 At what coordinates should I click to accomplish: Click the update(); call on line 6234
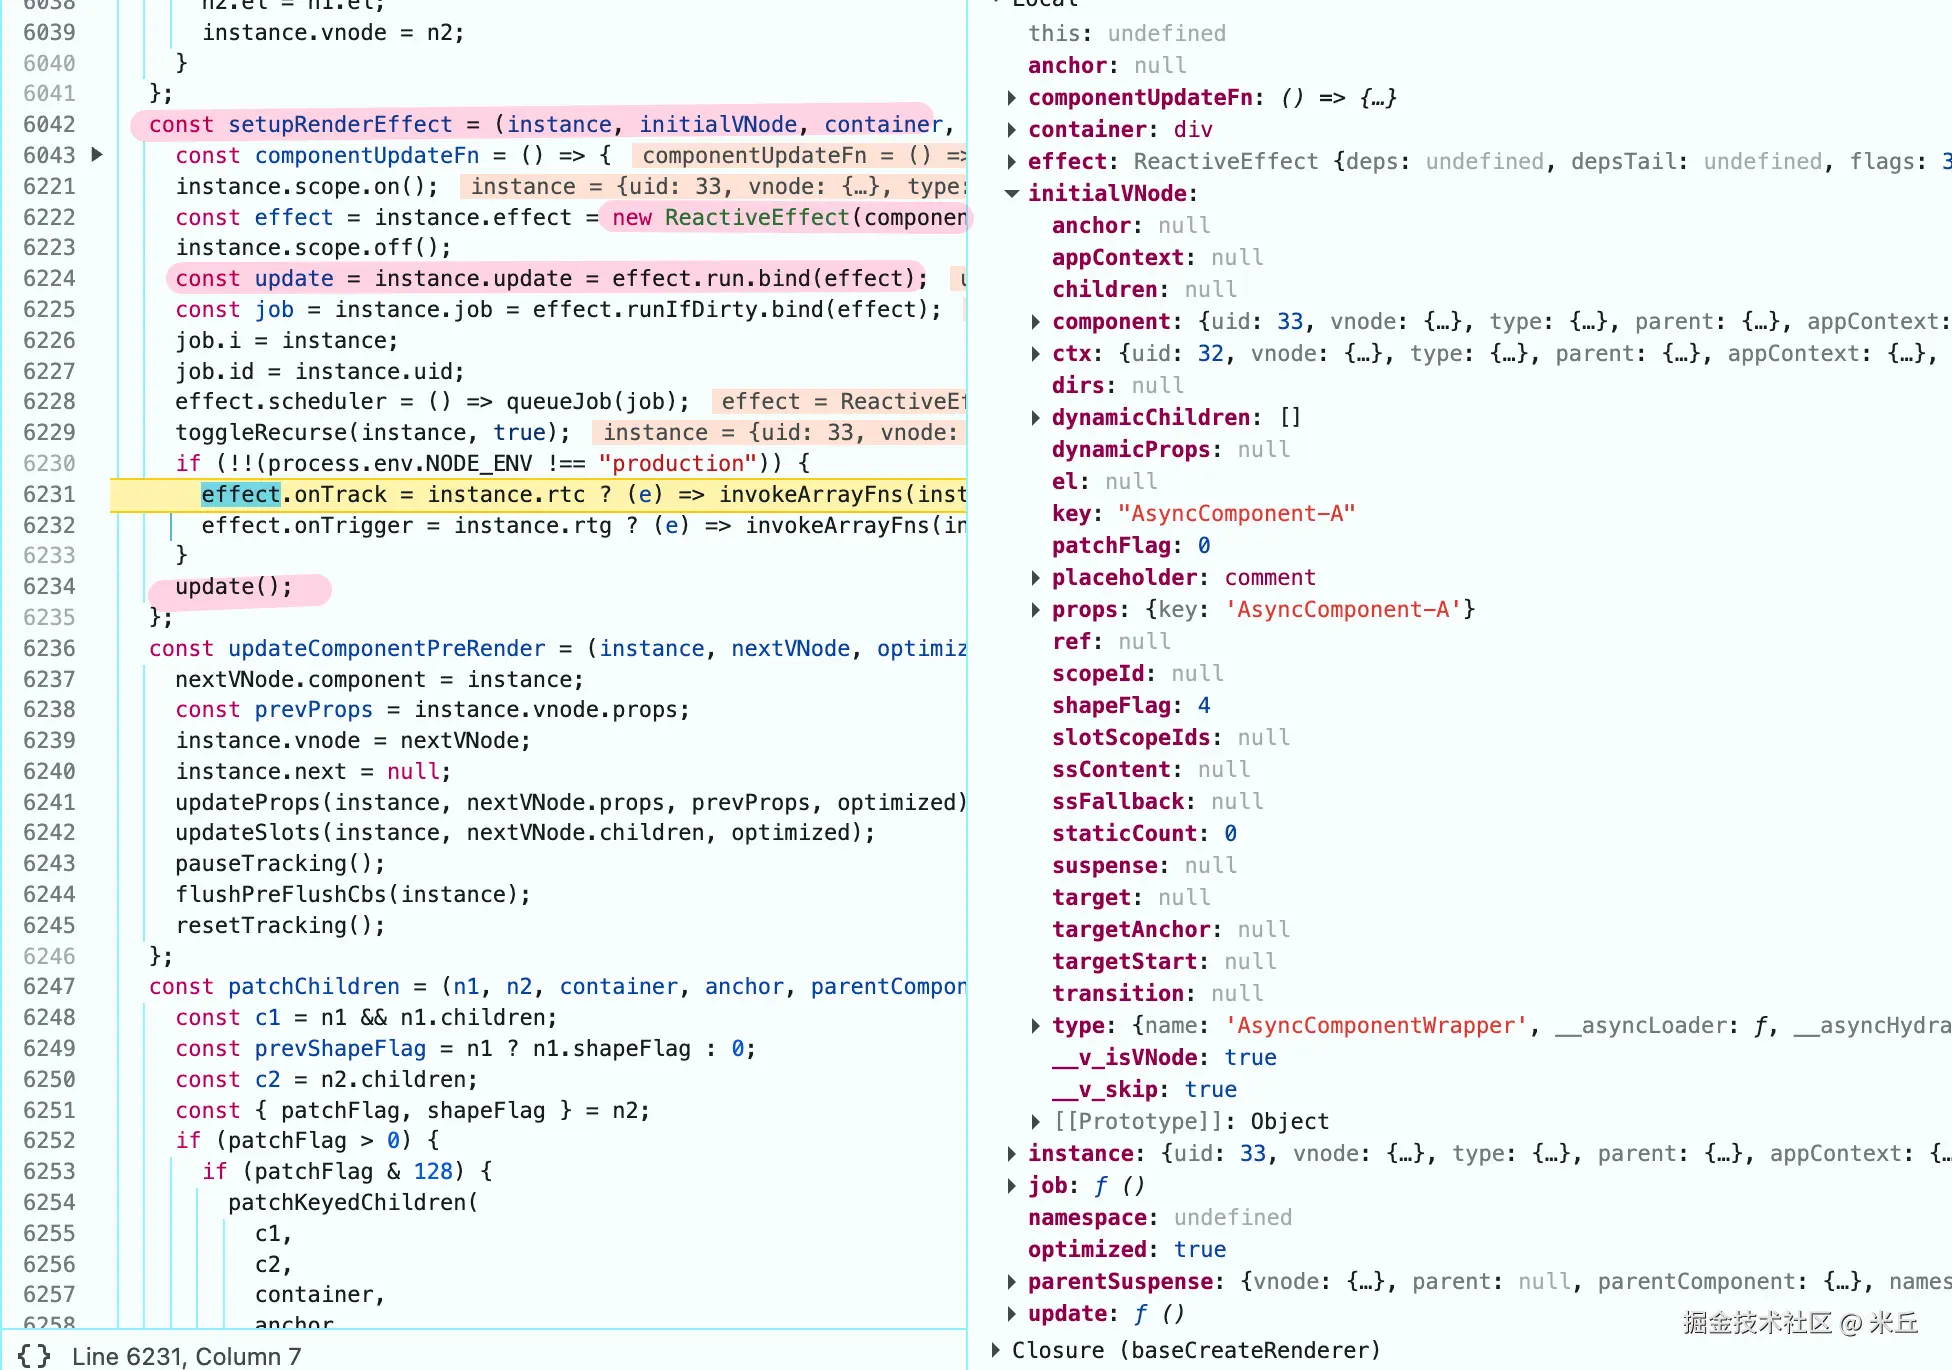coord(234,586)
